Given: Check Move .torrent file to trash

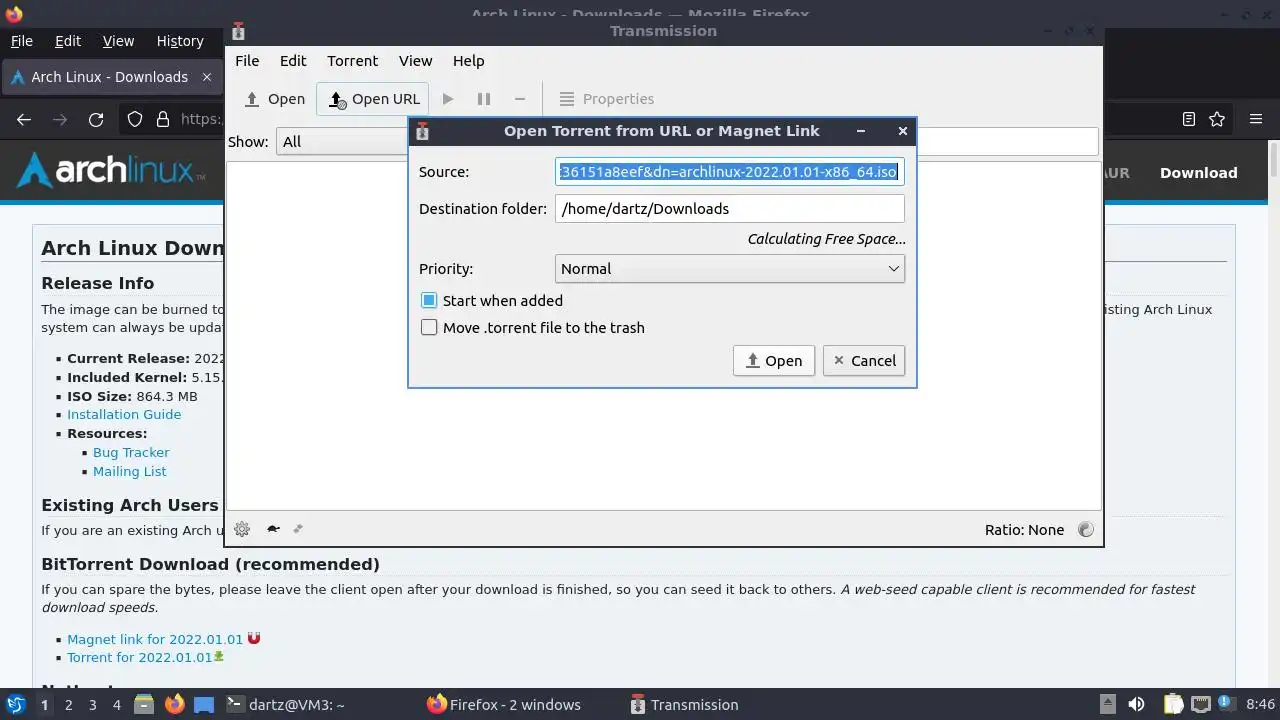Looking at the screenshot, I should (429, 328).
